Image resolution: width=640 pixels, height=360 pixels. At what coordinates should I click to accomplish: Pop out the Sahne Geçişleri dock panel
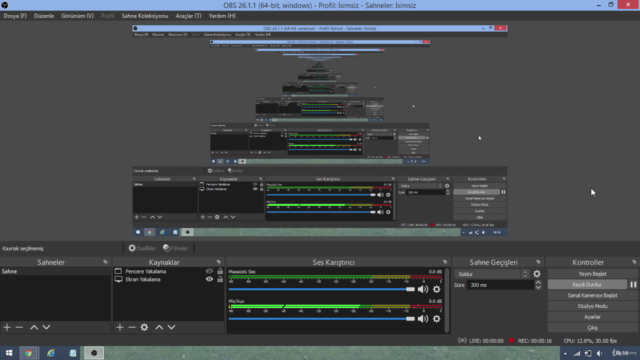click(x=538, y=262)
